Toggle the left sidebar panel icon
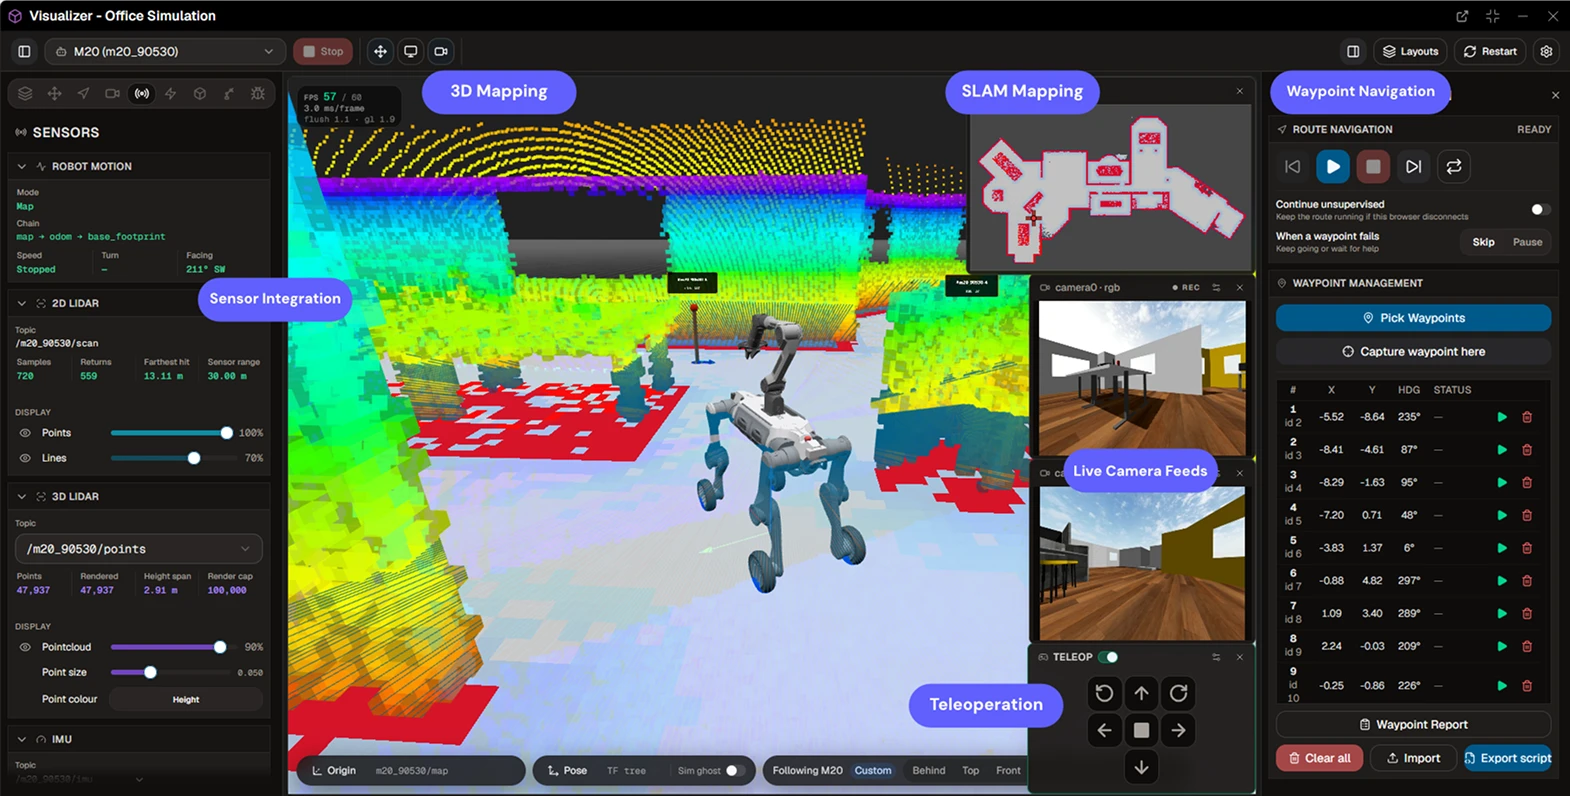This screenshot has height=796, width=1570. pyautogui.click(x=24, y=51)
